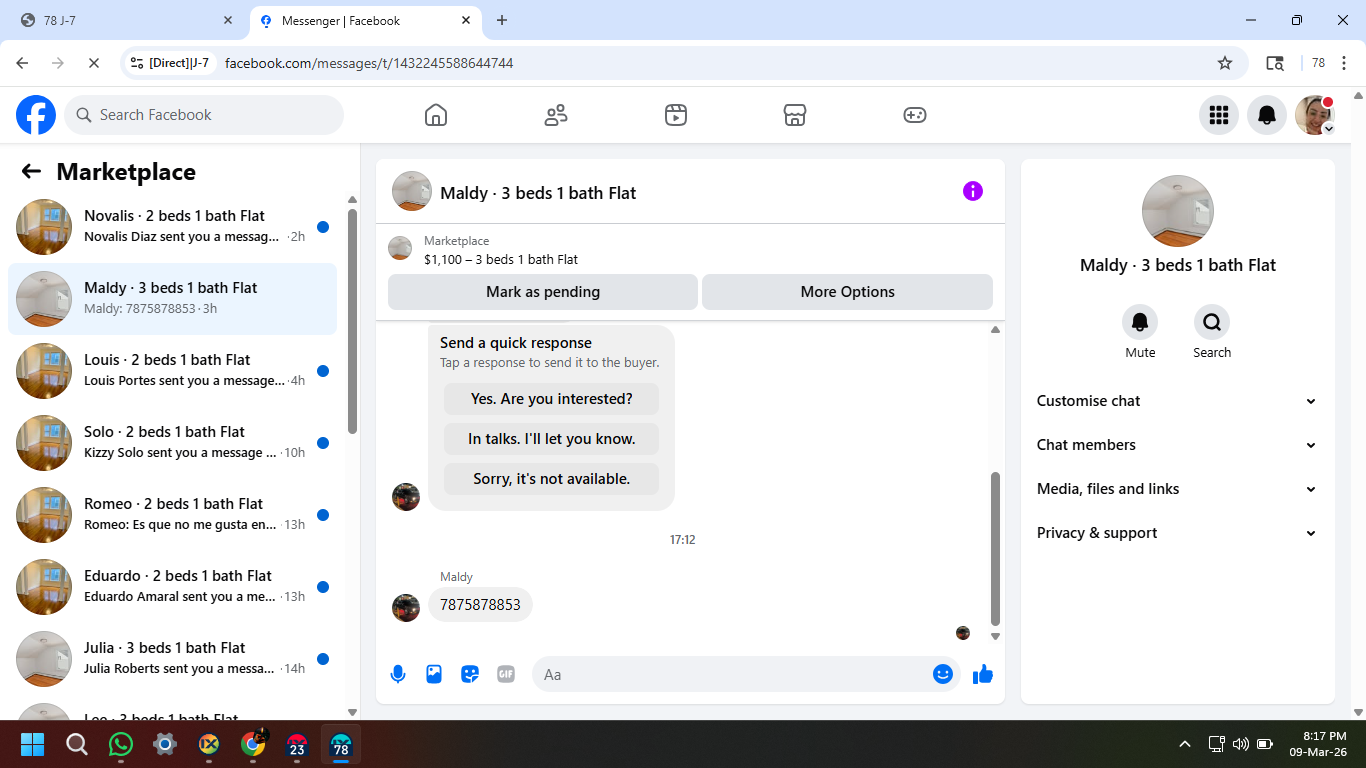Mute the Maldy conversation
This screenshot has height=768, width=1366.
(x=1140, y=322)
